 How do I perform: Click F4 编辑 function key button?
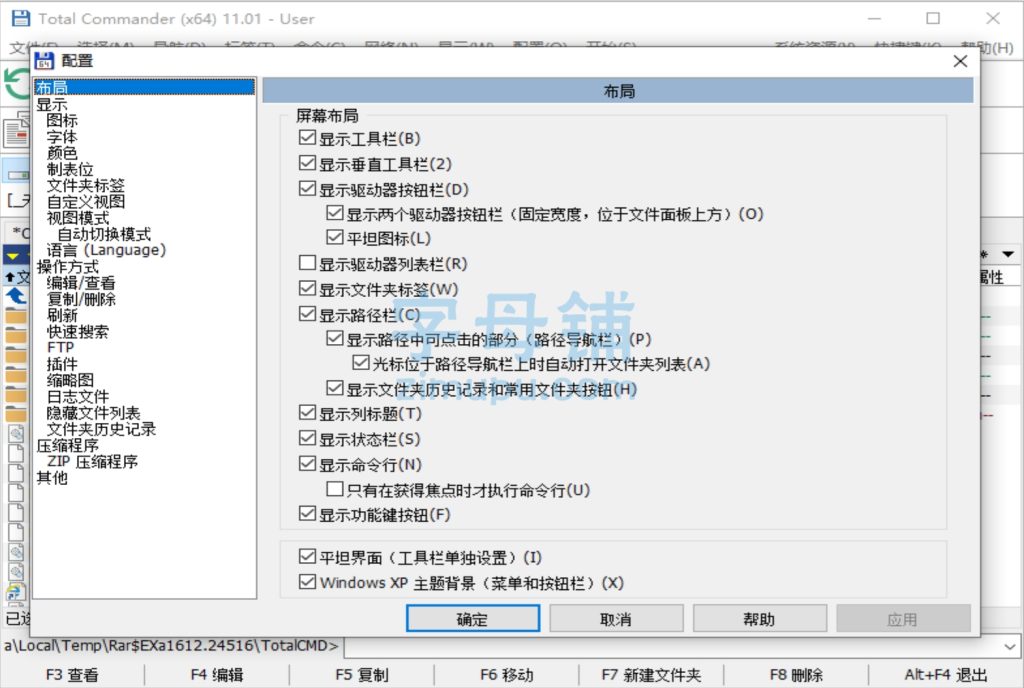[x=217, y=674]
